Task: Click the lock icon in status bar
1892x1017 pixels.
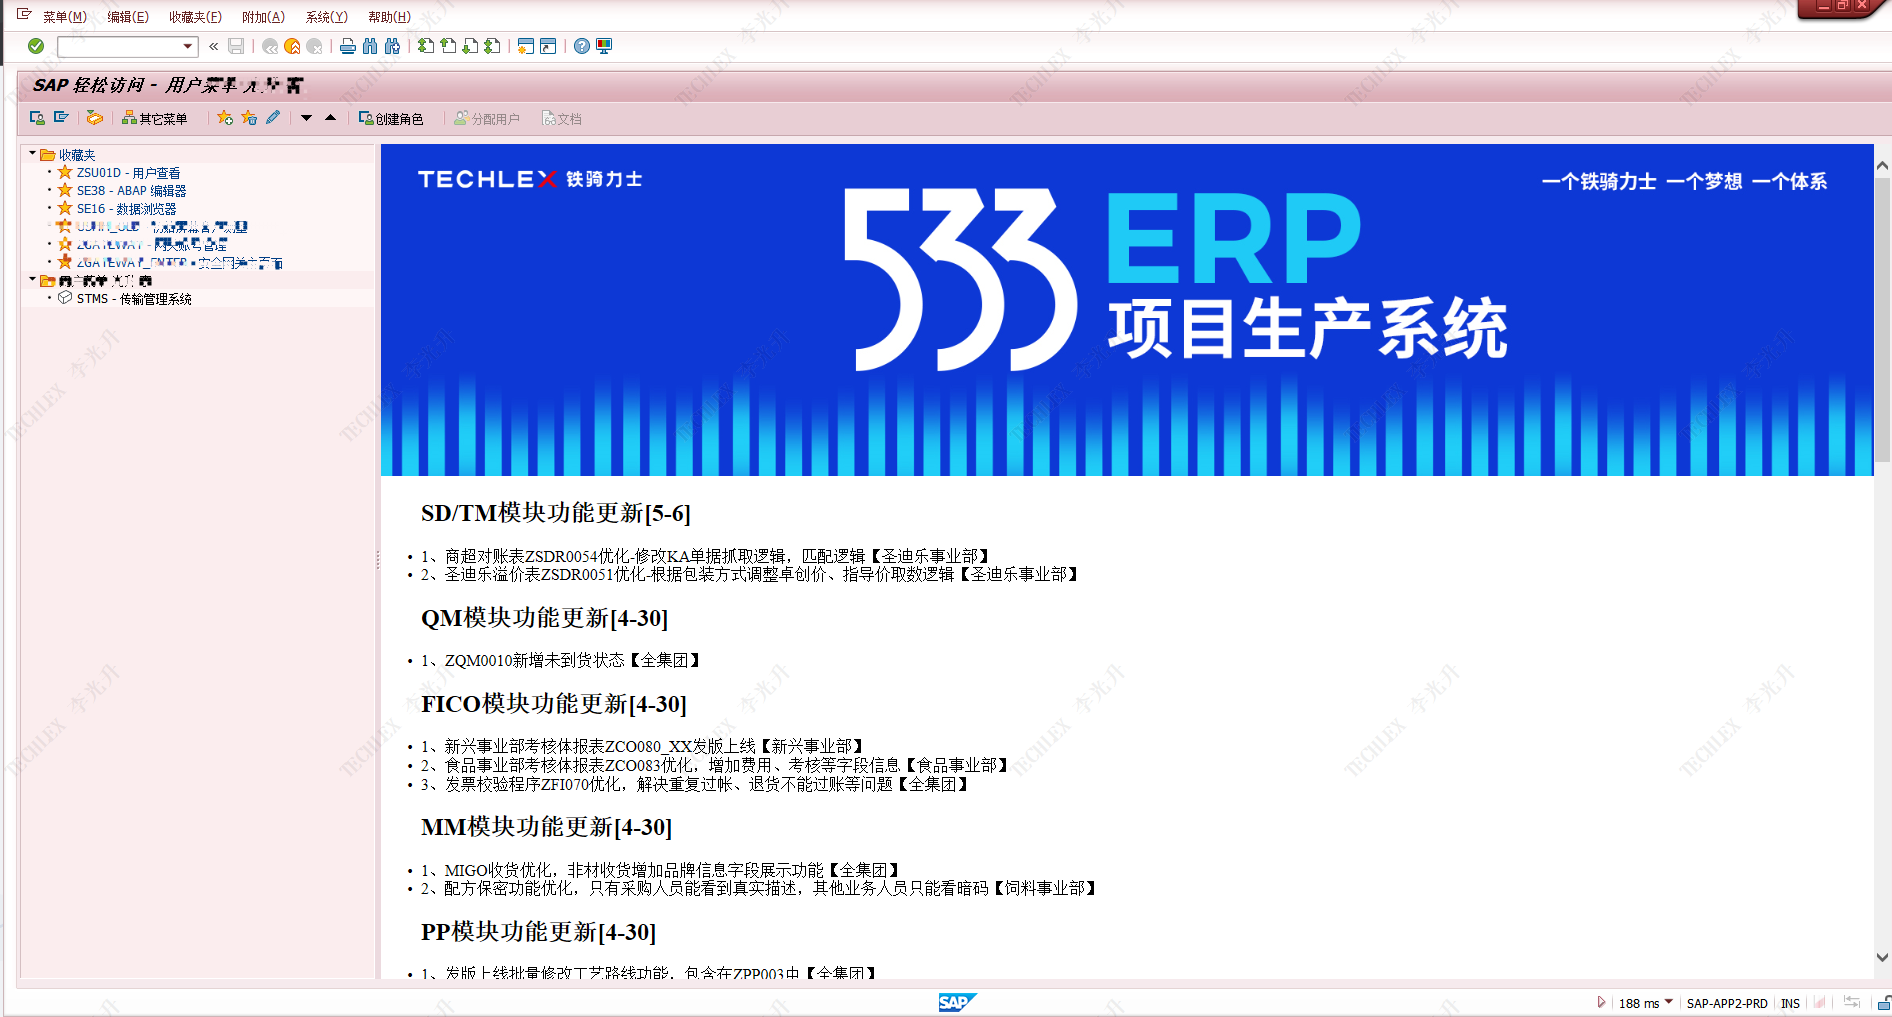Action: pyautogui.click(x=1884, y=1003)
